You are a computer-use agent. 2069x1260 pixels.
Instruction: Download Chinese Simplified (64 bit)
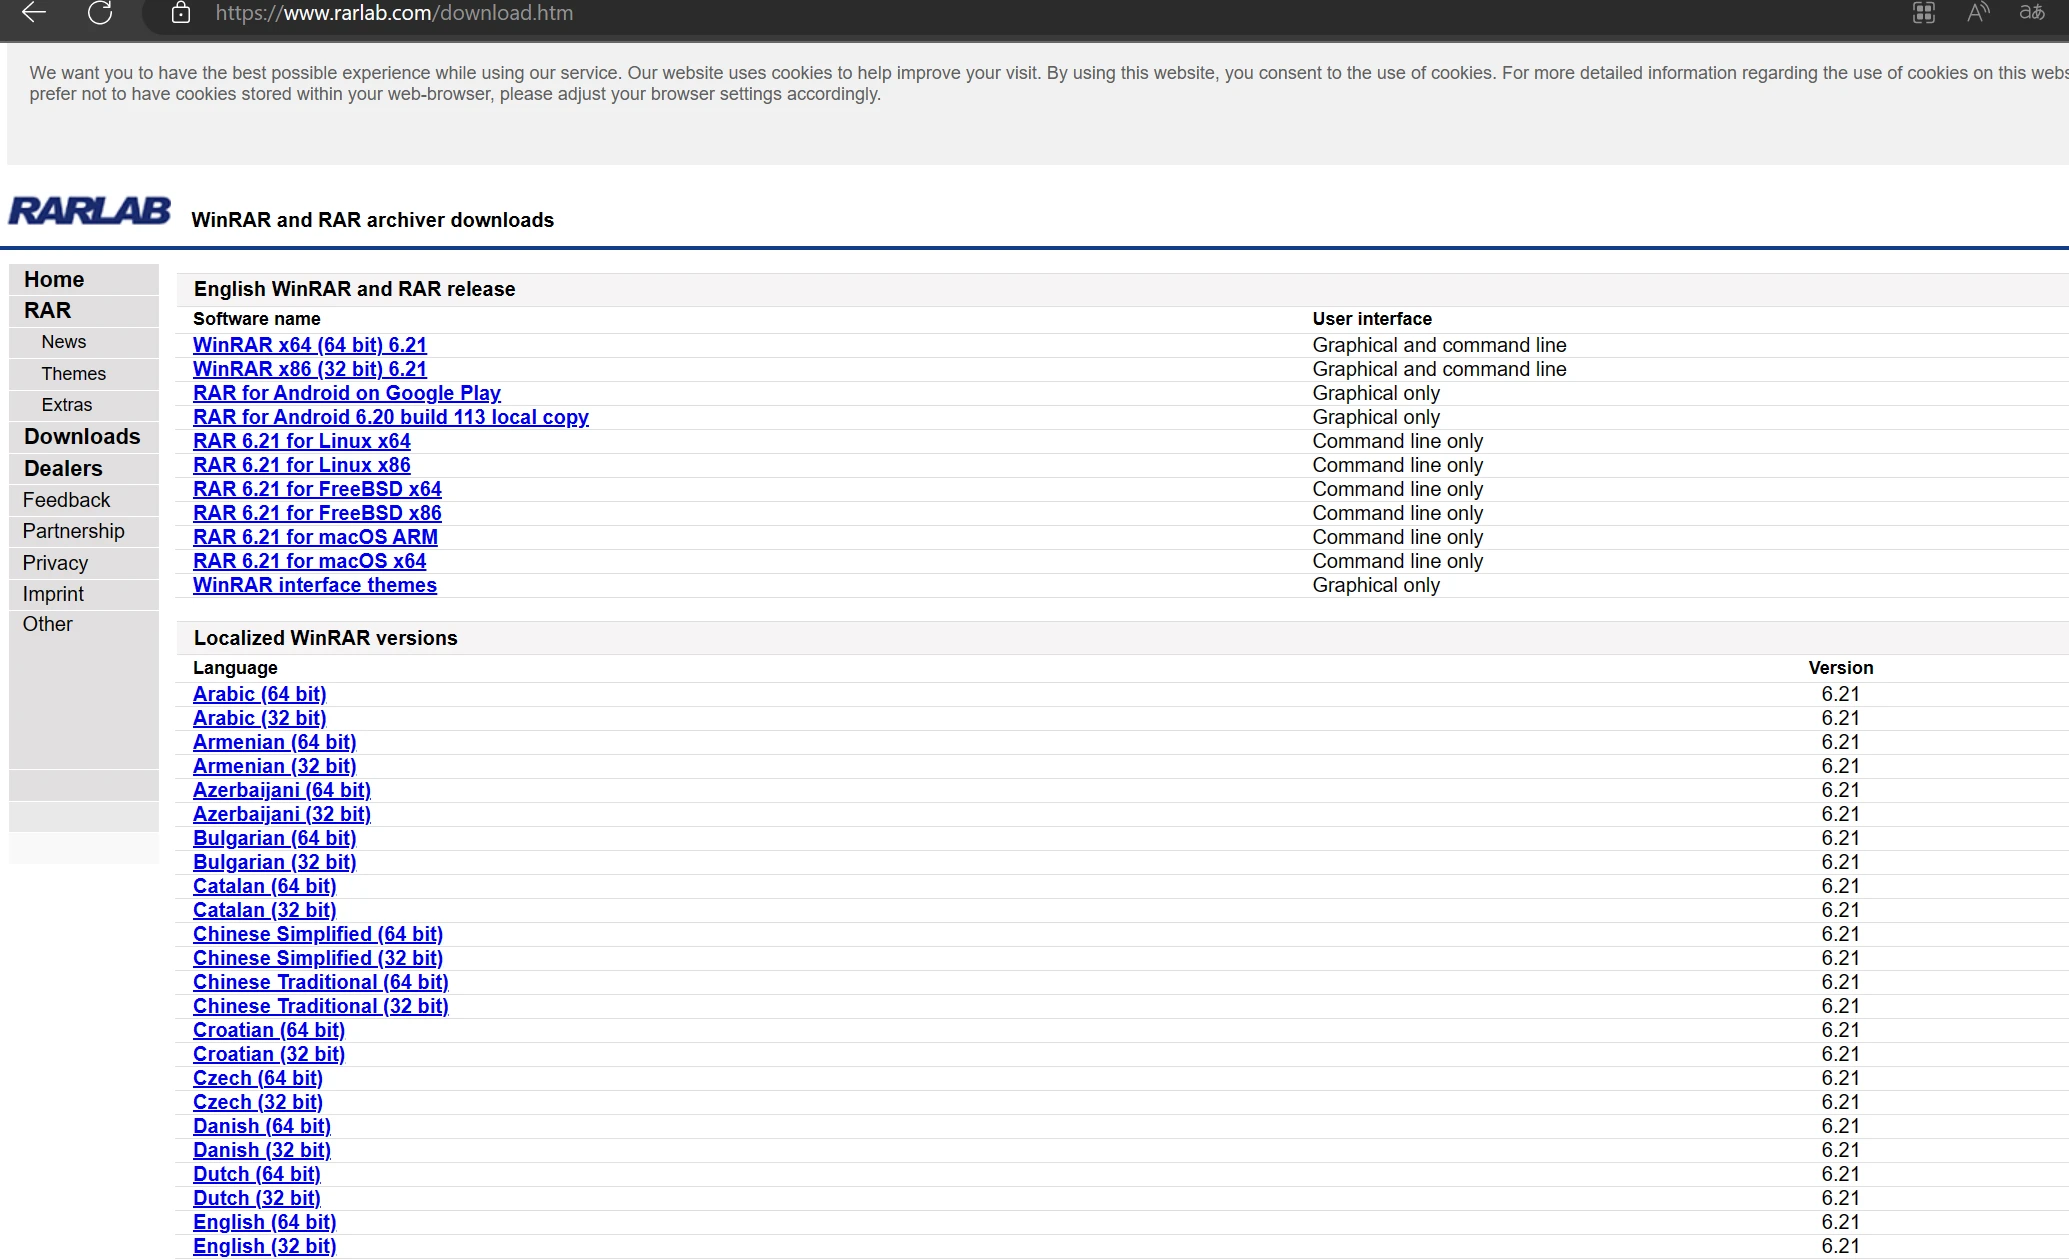(318, 934)
